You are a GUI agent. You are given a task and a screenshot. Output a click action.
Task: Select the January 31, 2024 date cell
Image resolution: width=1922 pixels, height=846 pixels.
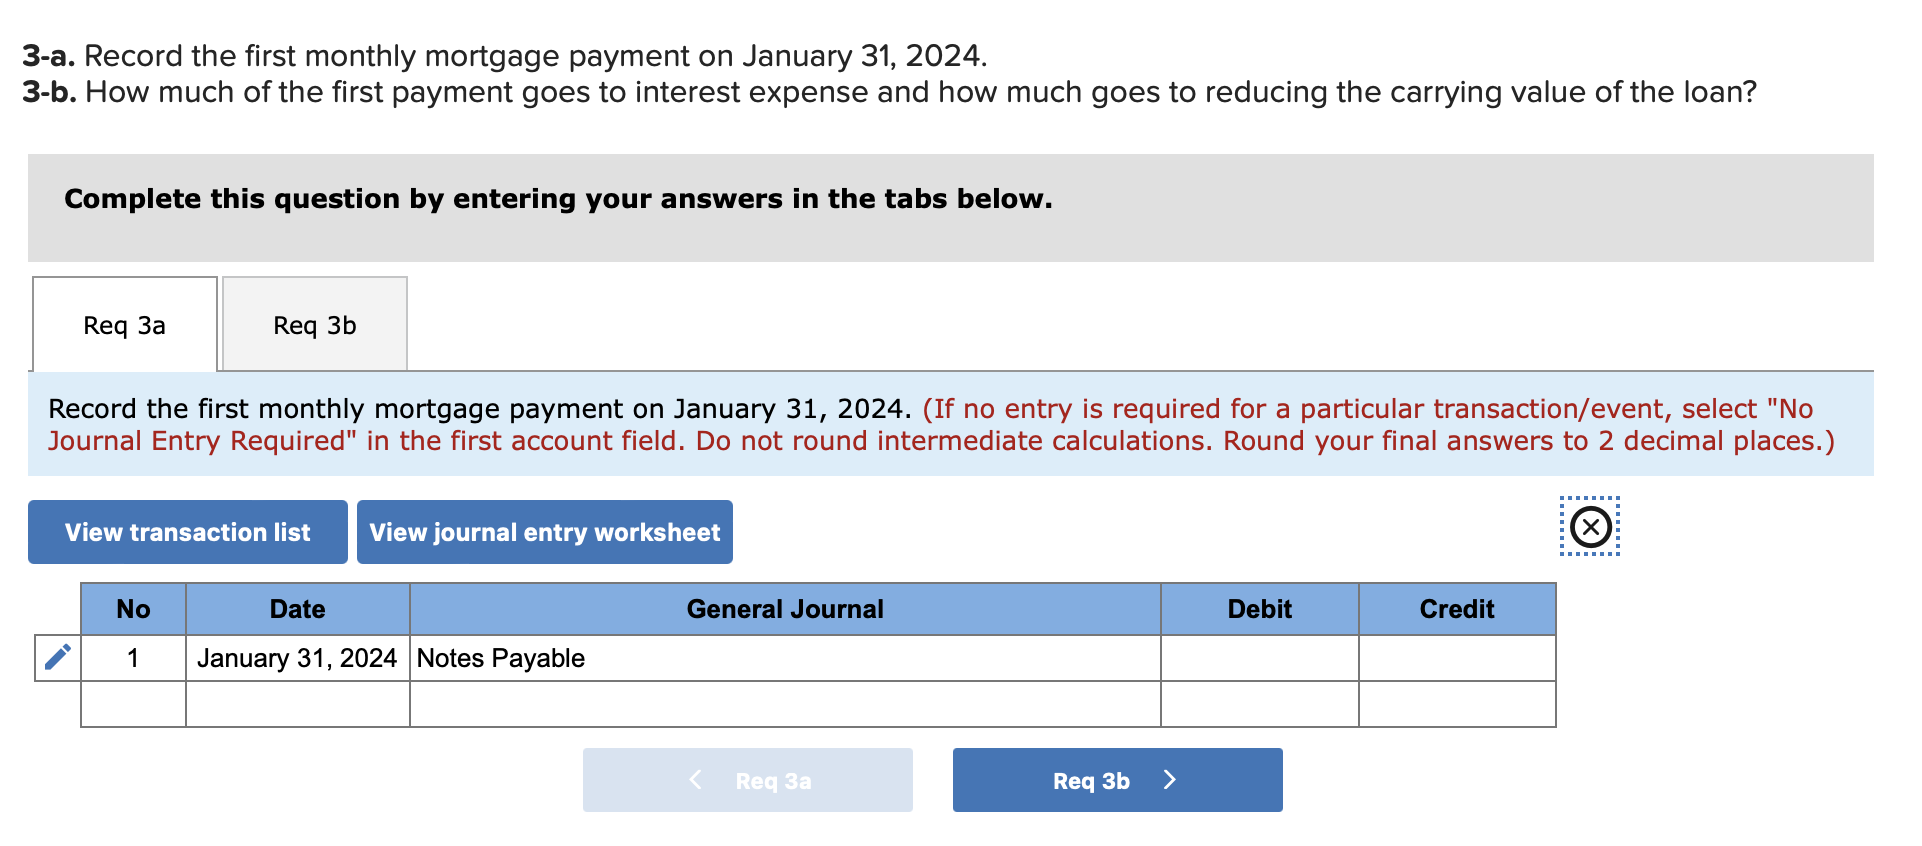[296, 657]
